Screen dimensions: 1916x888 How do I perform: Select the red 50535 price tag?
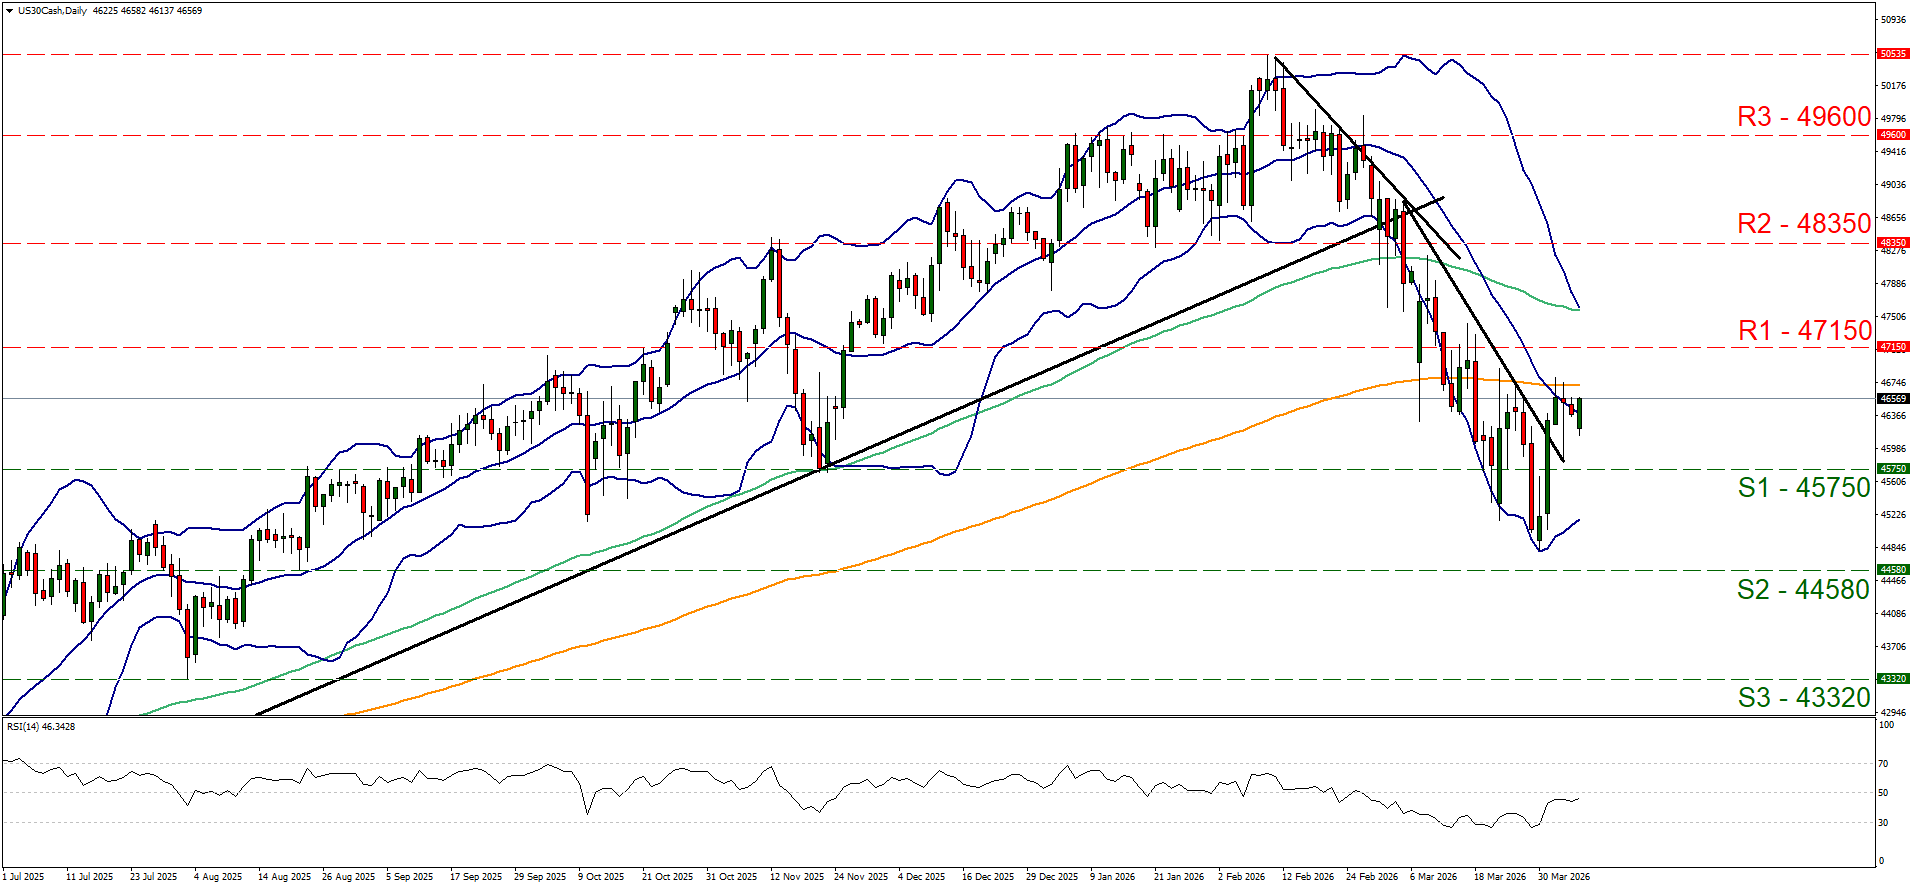1893,54
